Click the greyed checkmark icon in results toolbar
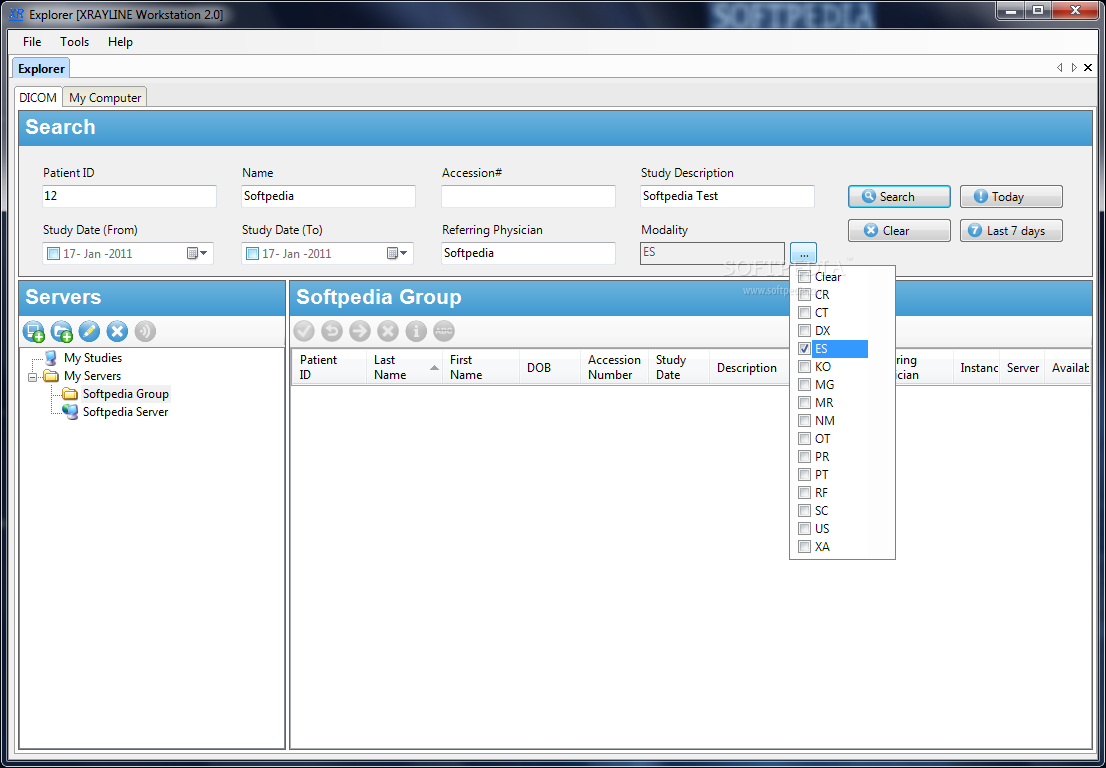The width and height of the screenshot is (1106, 768). [304, 331]
